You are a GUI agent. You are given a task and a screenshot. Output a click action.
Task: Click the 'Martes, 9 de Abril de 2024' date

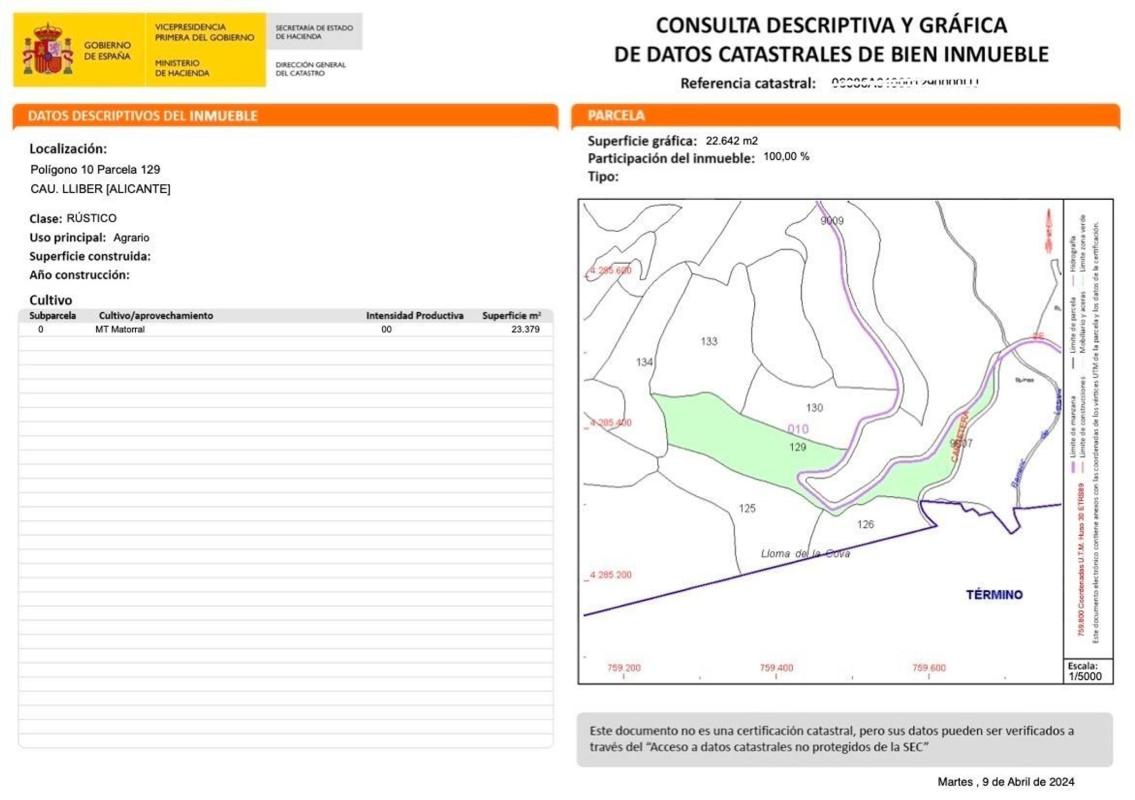pyautogui.click(x=1005, y=782)
